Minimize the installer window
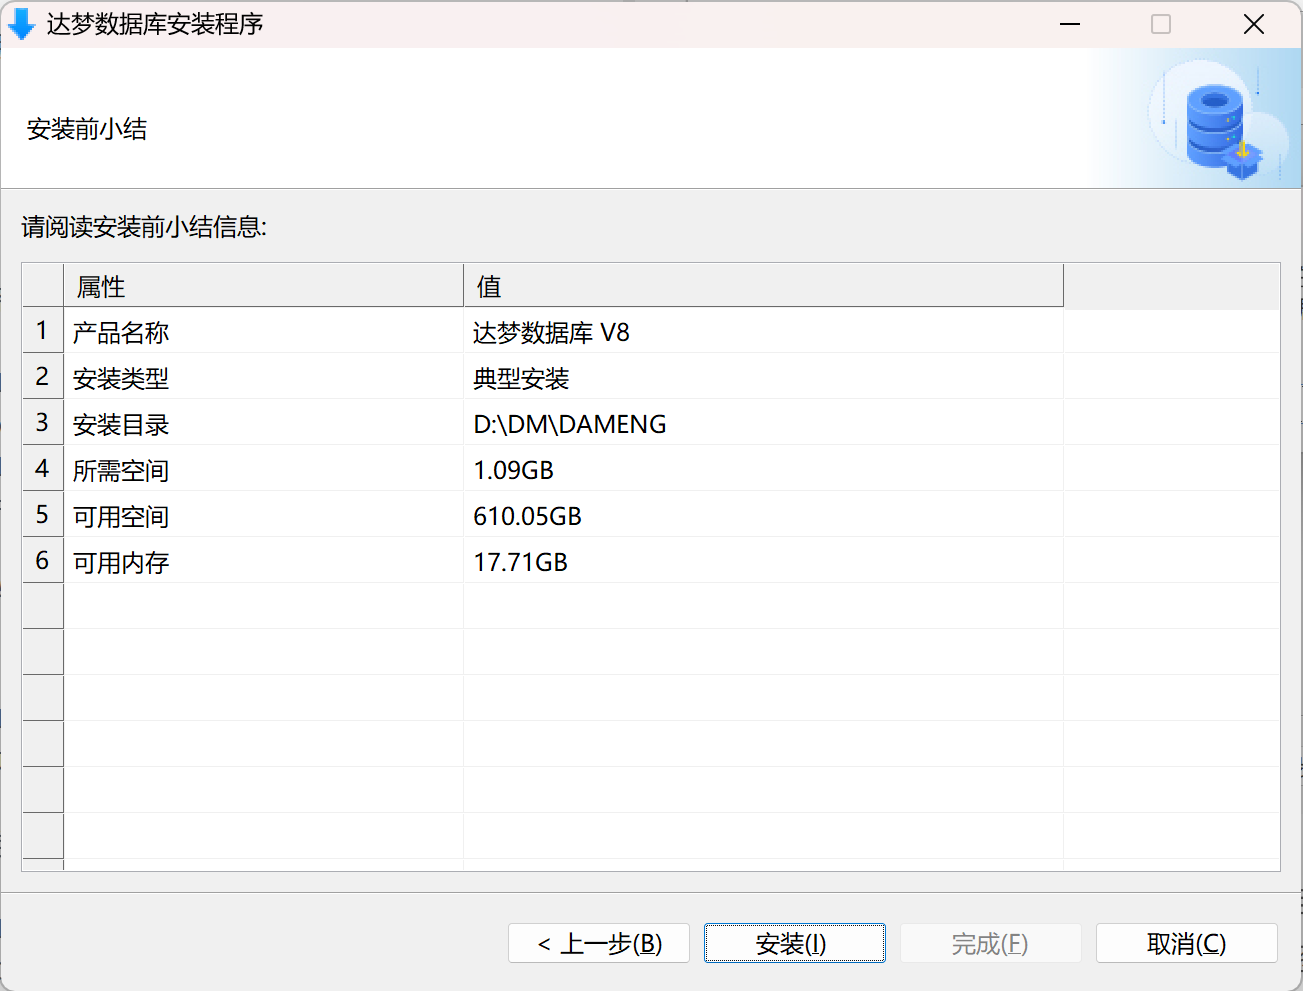The height and width of the screenshot is (991, 1303). coord(1070,24)
